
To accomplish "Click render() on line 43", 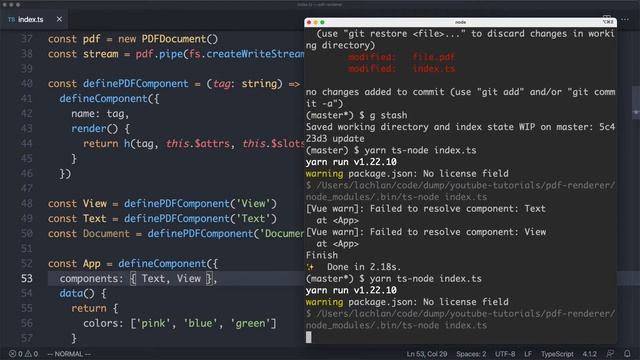I will 95,129.
